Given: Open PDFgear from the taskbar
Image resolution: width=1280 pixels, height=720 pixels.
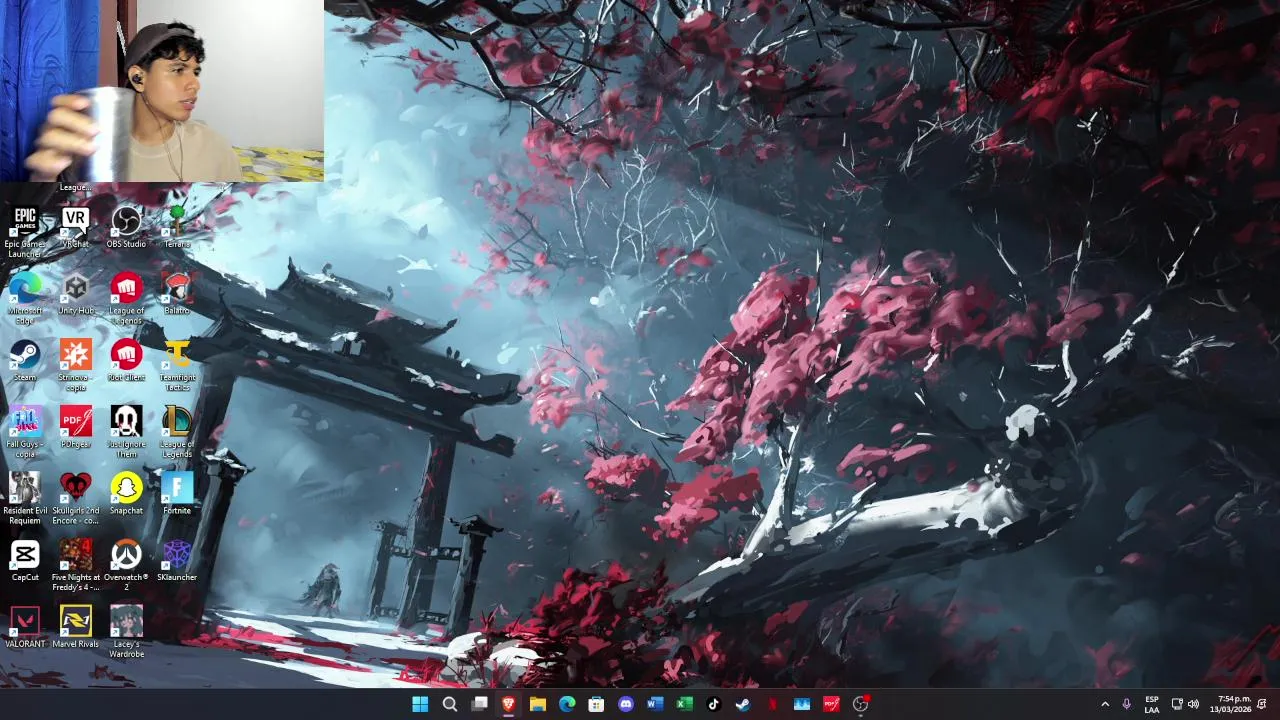Looking at the screenshot, I should [830, 704].
